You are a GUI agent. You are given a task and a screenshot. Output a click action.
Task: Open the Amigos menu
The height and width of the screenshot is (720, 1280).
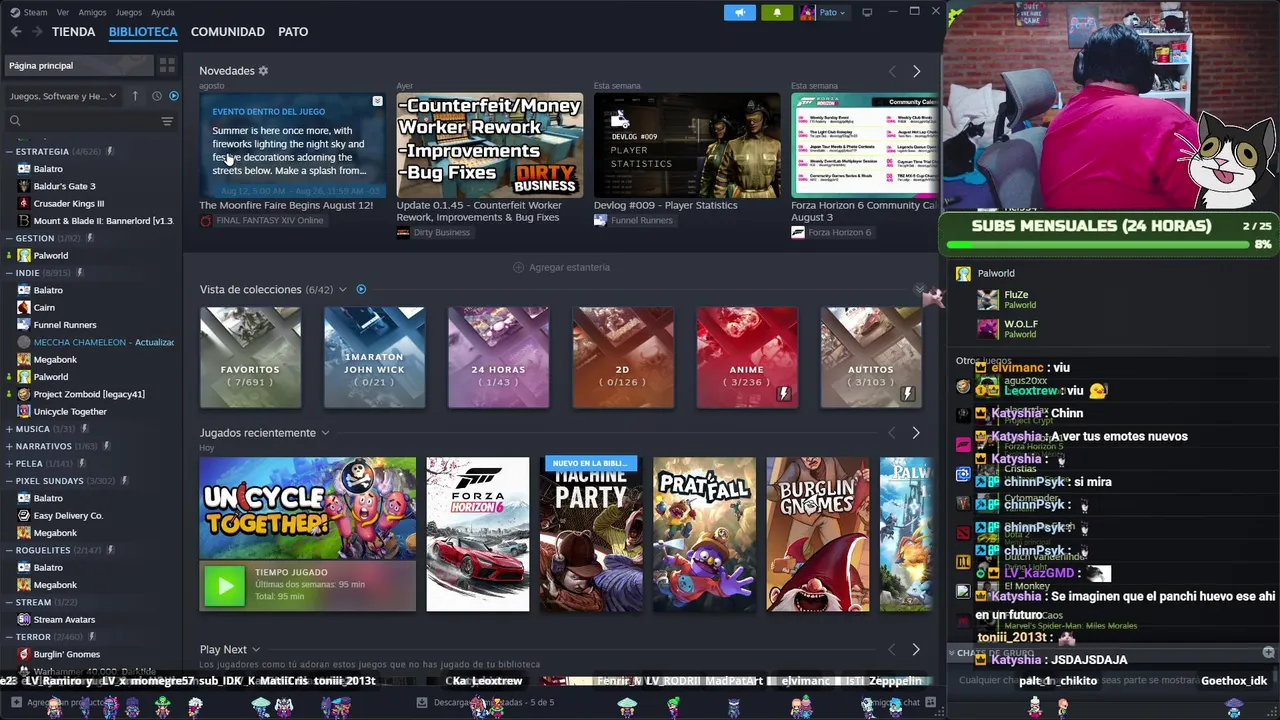92,13
